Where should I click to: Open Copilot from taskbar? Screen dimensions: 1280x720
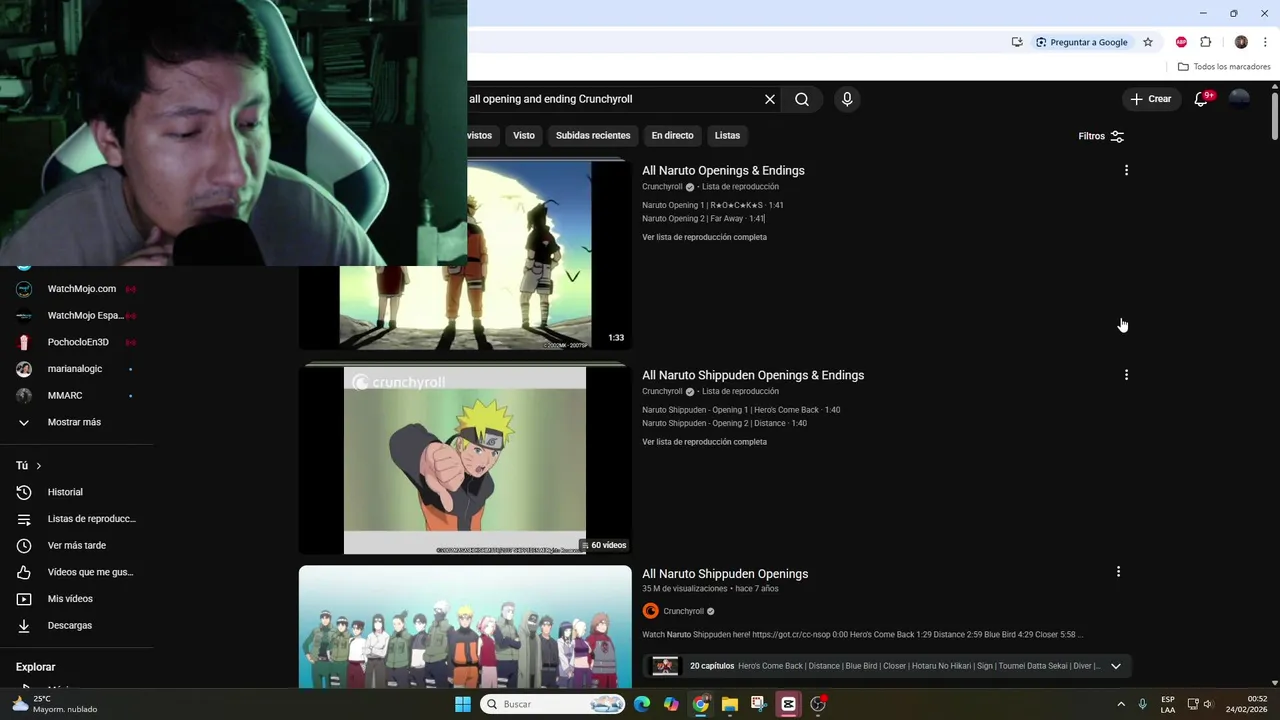click(671, 704)
